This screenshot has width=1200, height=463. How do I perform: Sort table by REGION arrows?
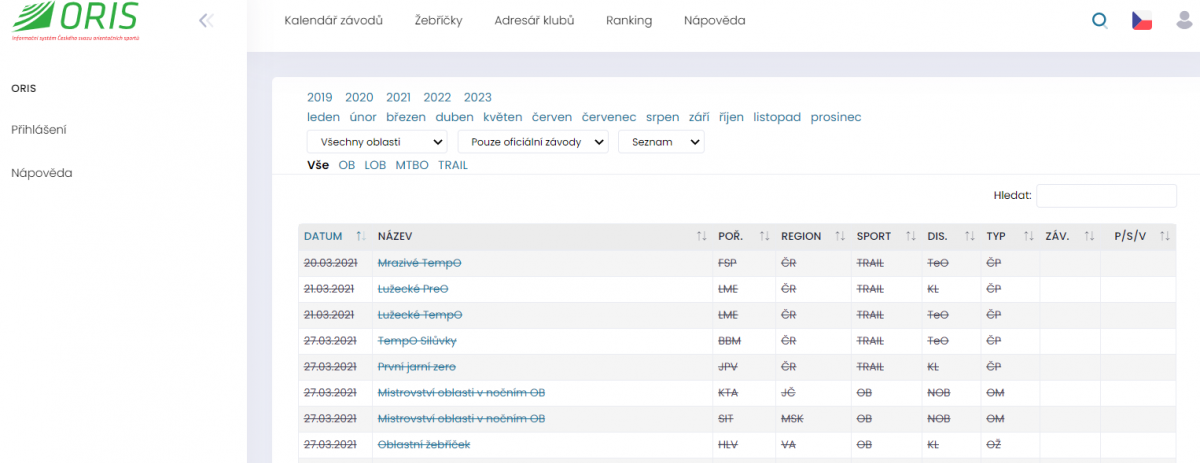pyautogui.click(x=840, y=236)
